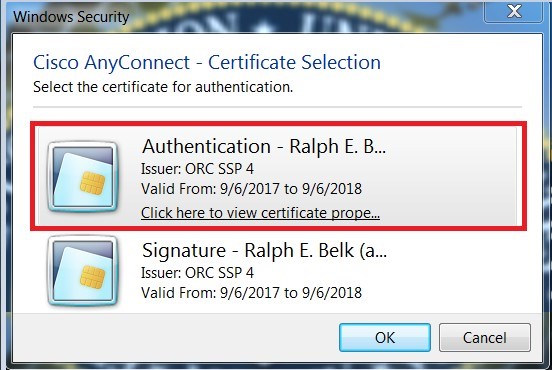552x370 pixels.
Task: Confirm selection with the OK button
Action: 385,338
